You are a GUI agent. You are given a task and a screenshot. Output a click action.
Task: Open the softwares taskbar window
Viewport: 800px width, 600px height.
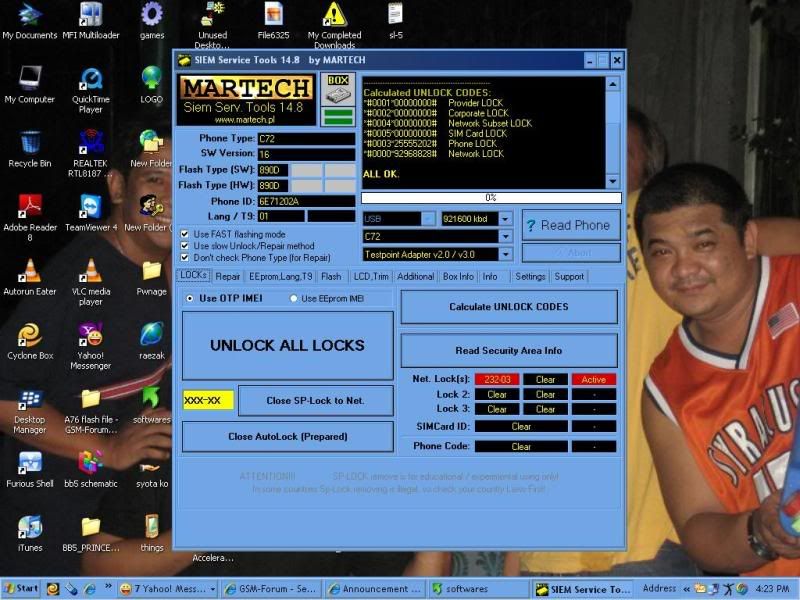(x=477, y=589)
